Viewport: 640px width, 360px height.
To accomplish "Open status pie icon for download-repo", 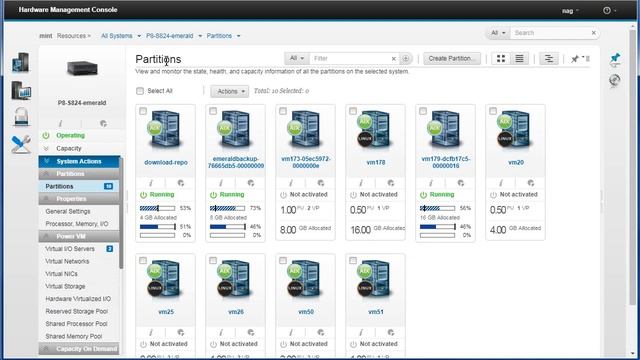I will pyautogui.click(x=180, y=183).
